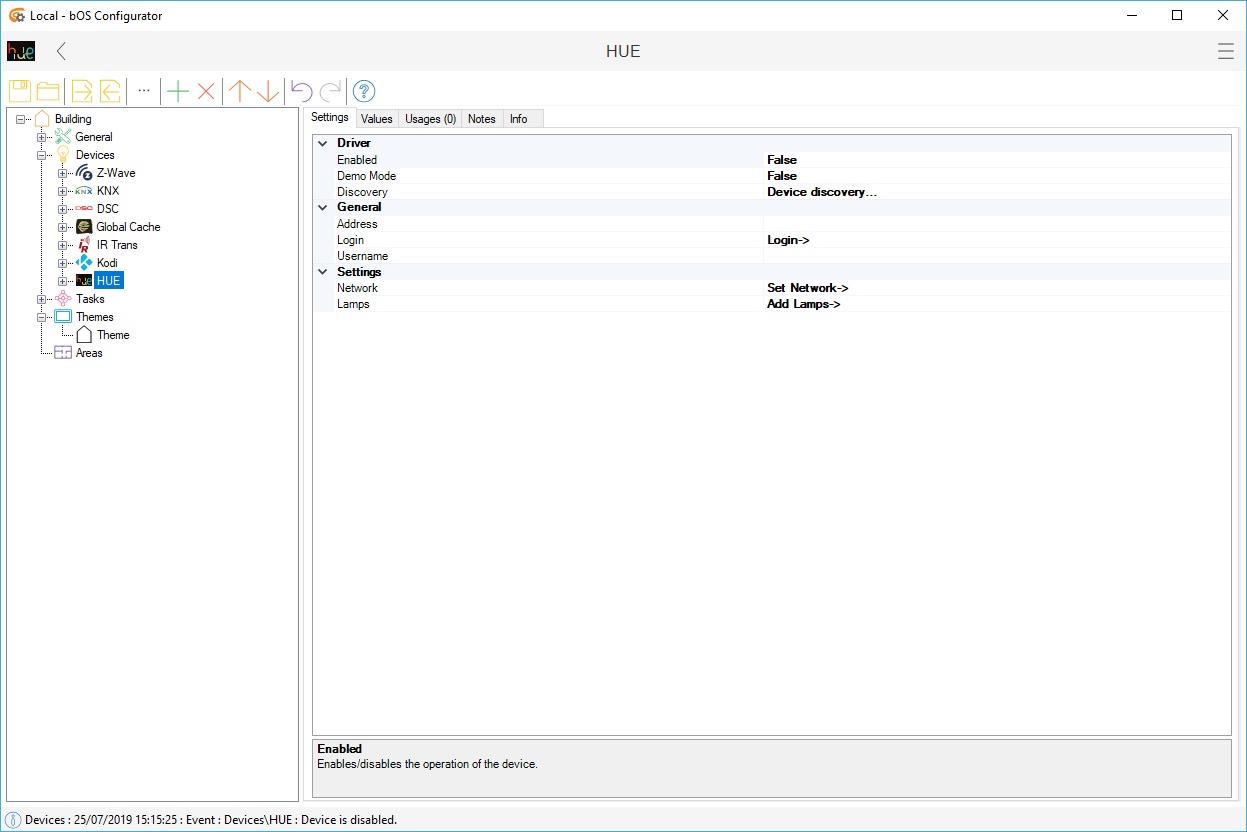Open the Info tab
This screenshot has width=1247, height=832.
[x=519, y=119]
